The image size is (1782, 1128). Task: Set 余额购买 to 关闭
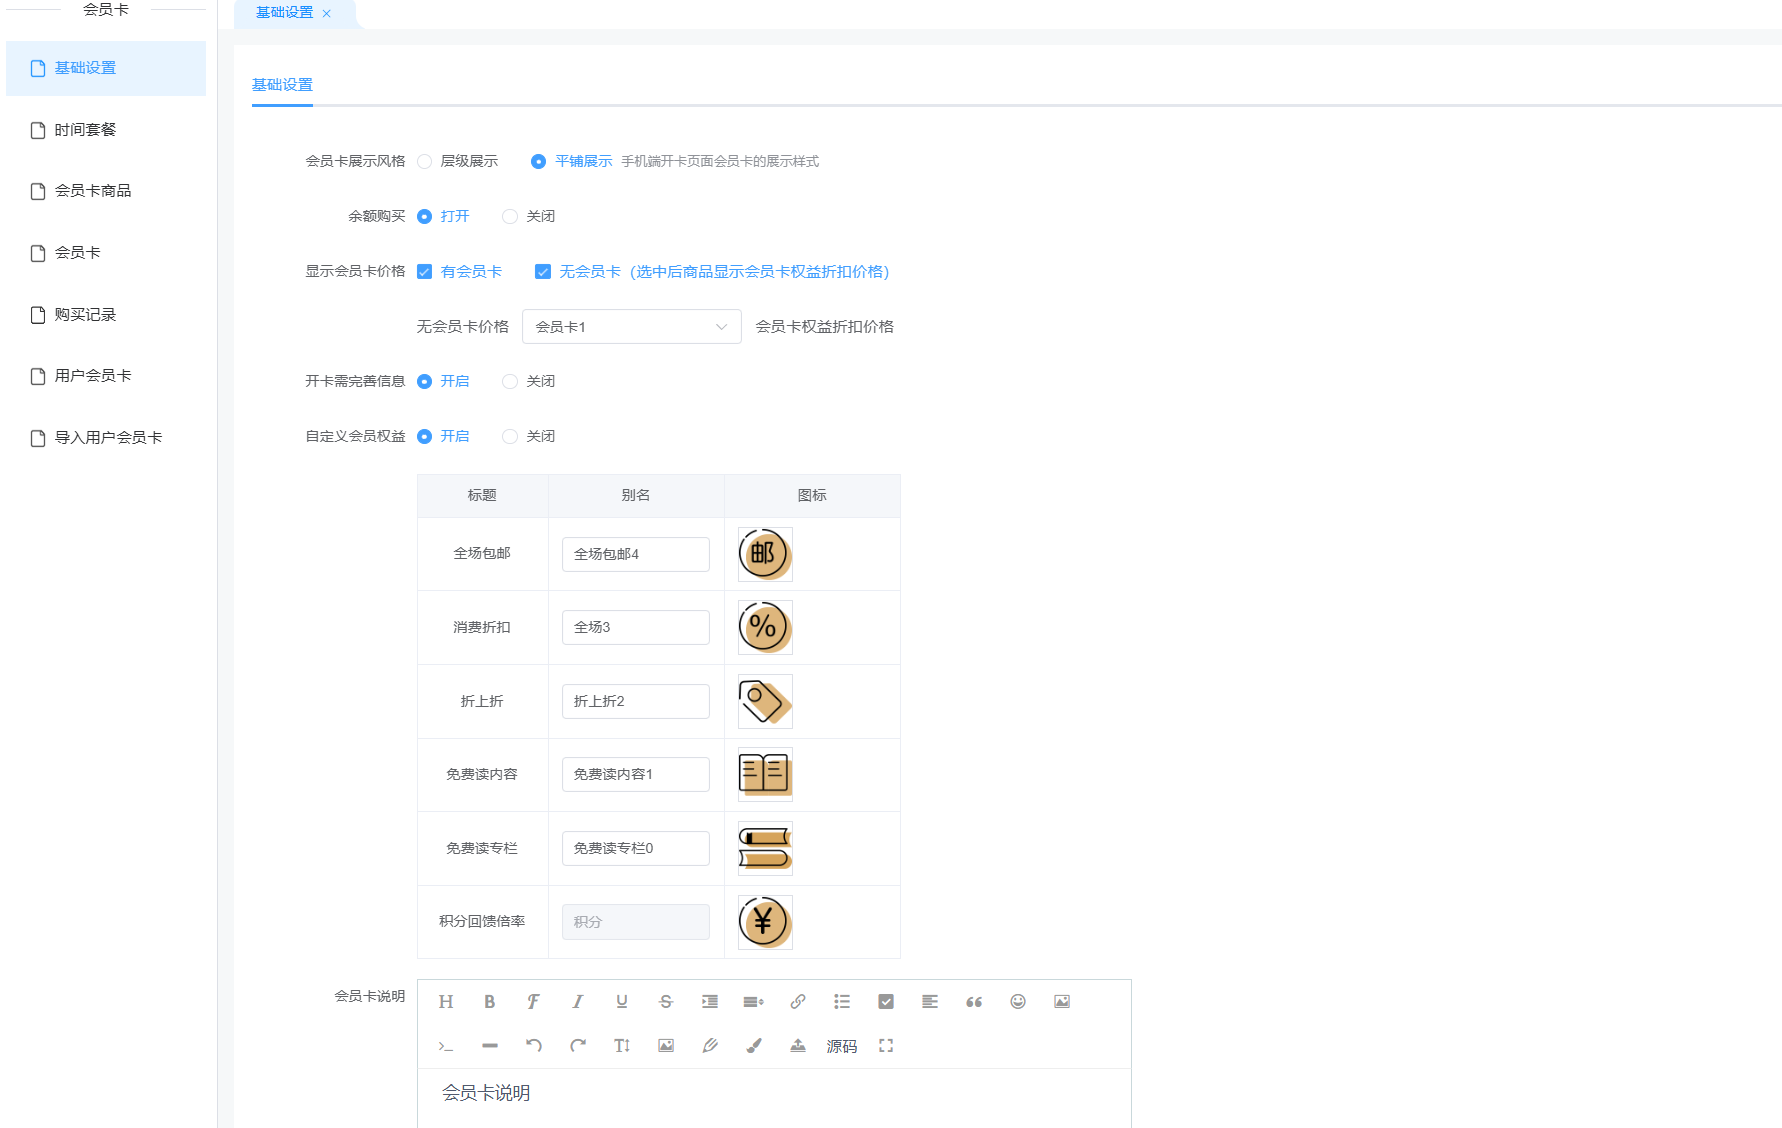510,217
